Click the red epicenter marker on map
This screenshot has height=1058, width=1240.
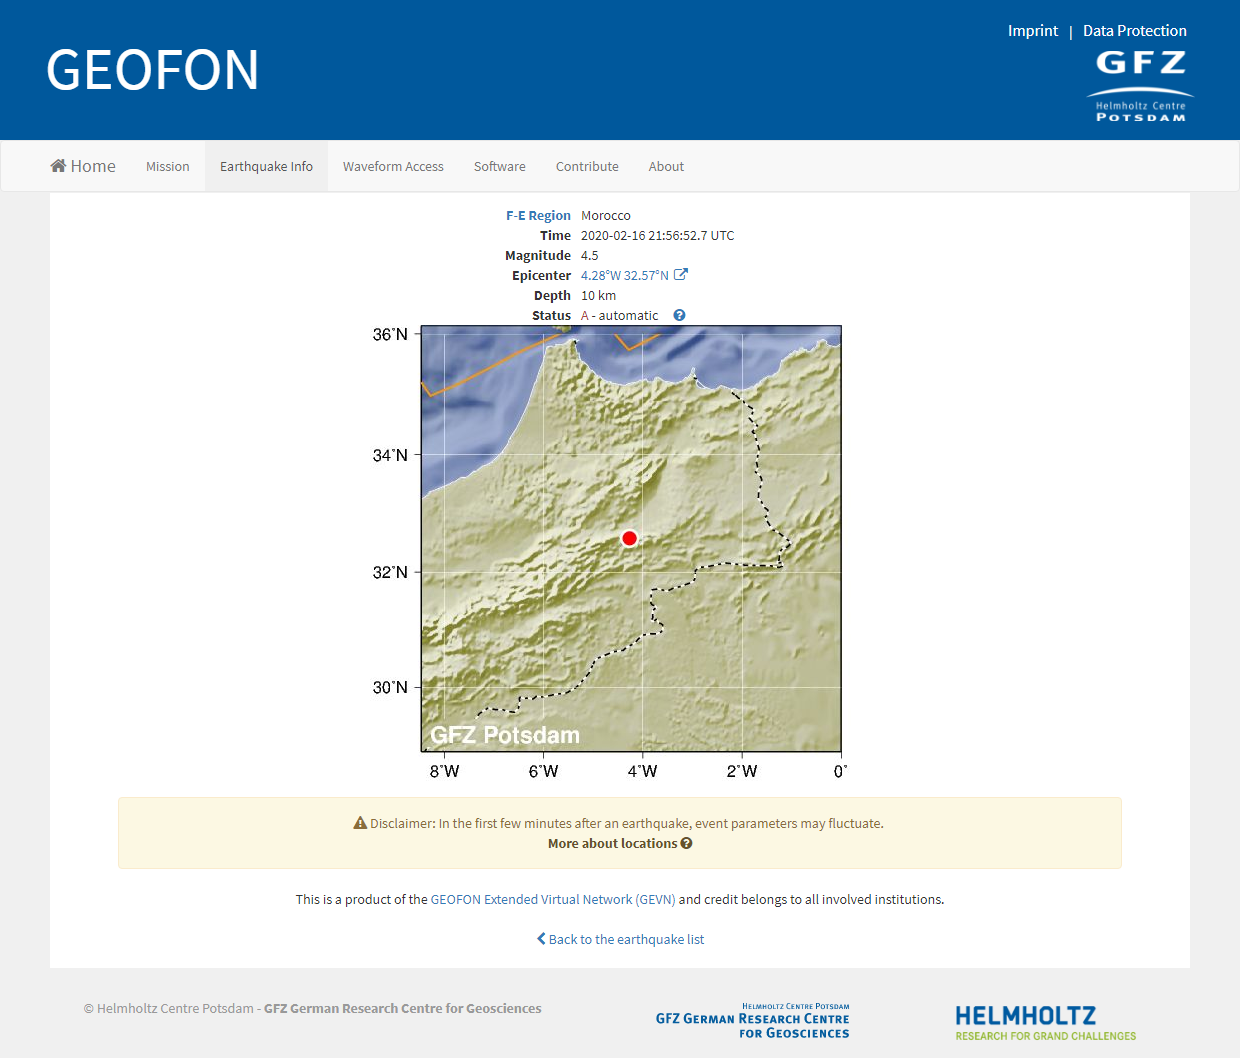point(629,538)
